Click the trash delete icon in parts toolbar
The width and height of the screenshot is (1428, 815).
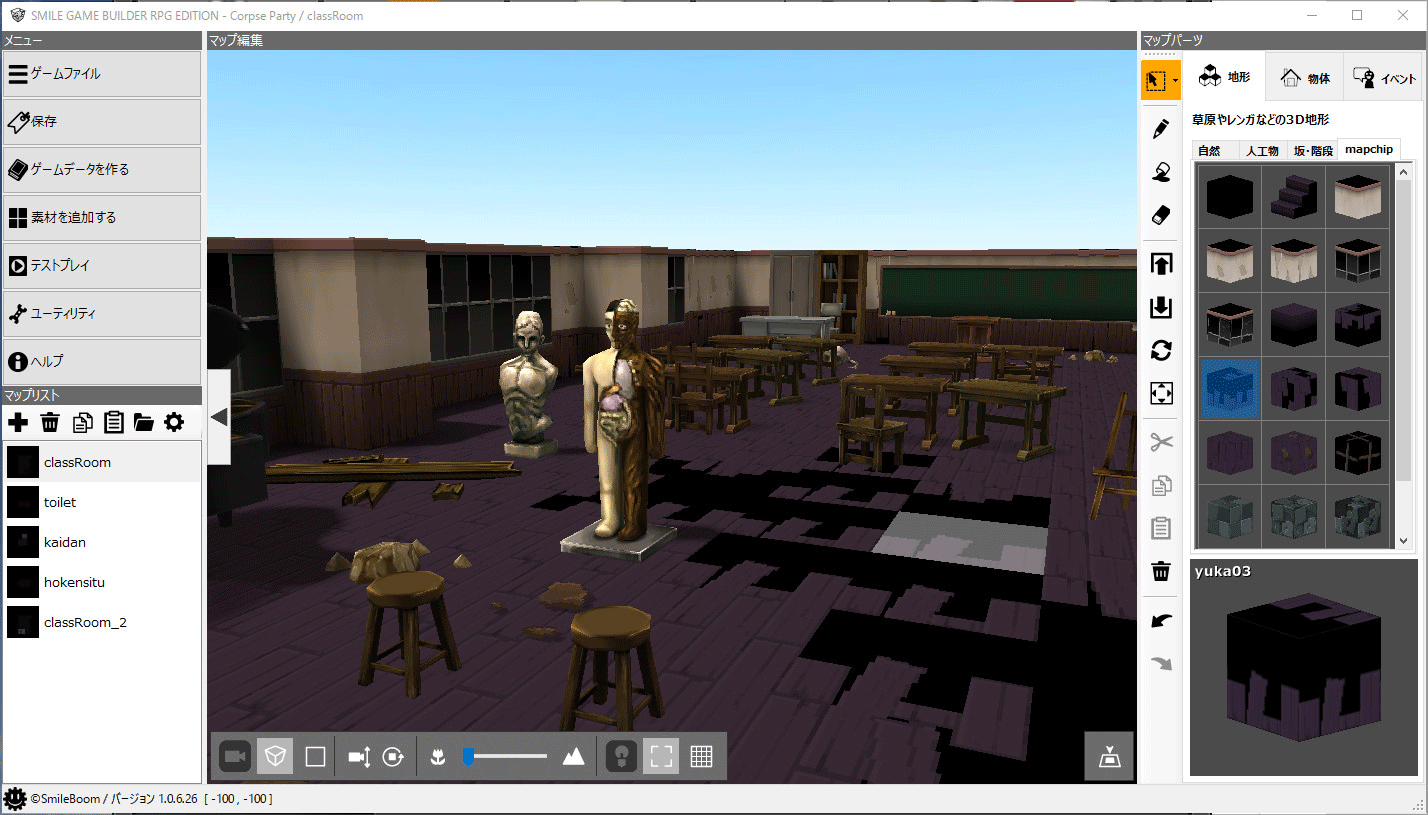(x=1161, y=571)
